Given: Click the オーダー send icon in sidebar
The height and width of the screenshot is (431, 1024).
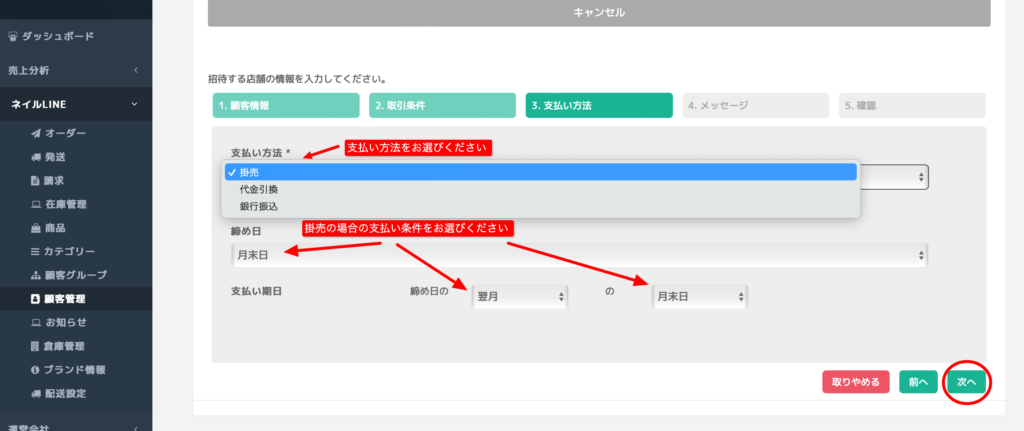Looking at the screenshot, I should click(35, 133).
